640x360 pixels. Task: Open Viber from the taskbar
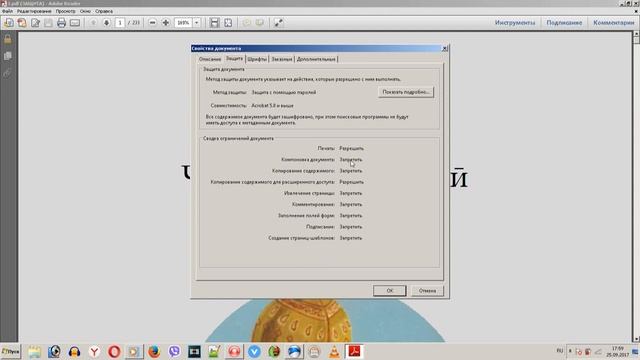(x=174, y=351)
